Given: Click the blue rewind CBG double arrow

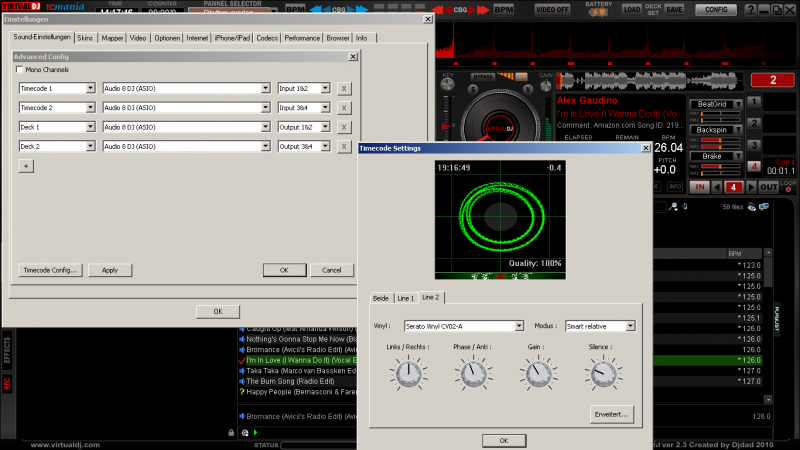Looking at the screenshot, I should (x=316, y=10).
